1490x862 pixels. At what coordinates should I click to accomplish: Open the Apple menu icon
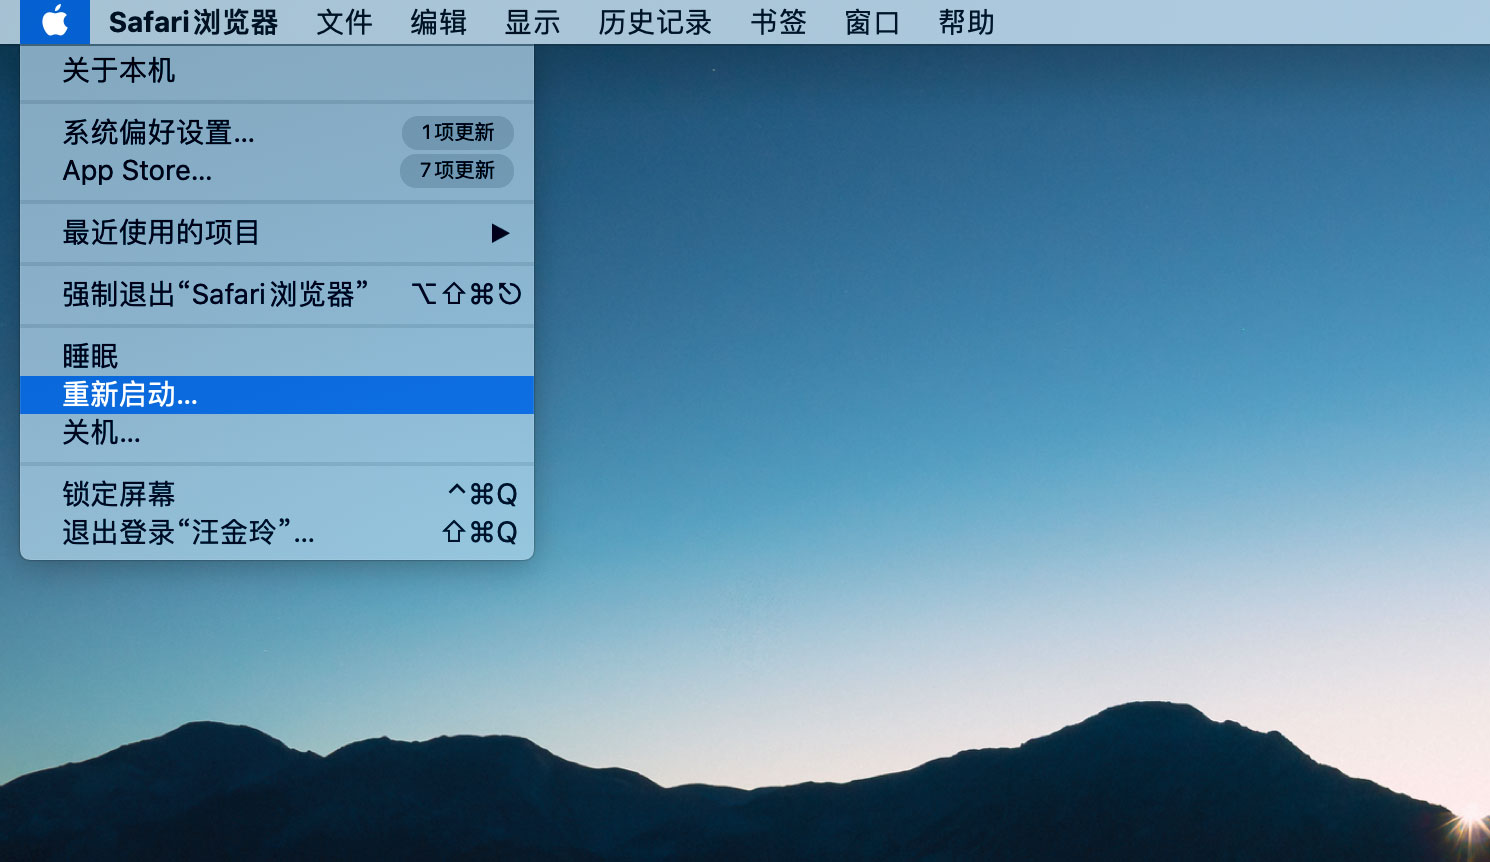pos(55,22)
